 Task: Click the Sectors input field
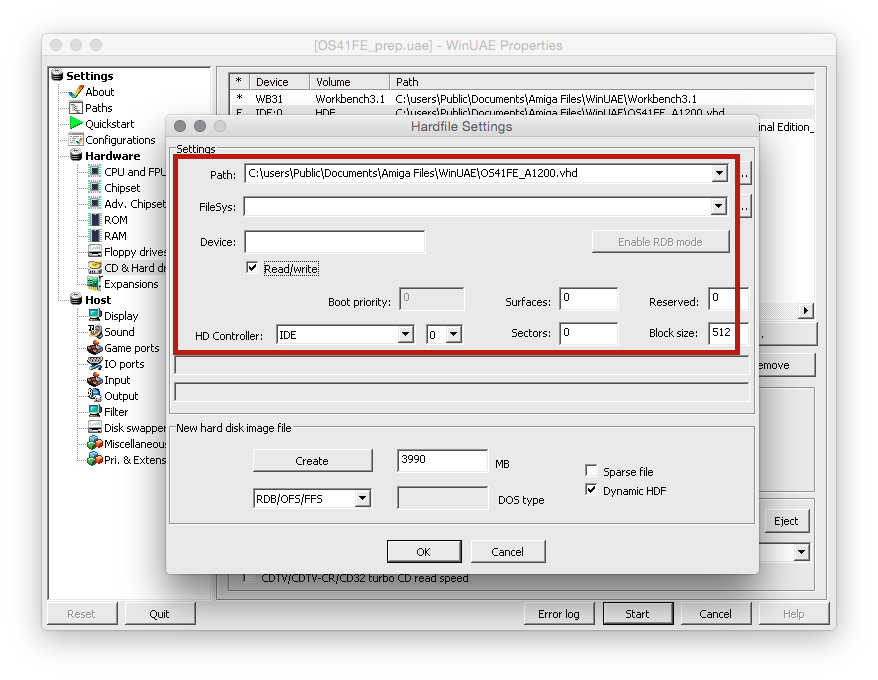coord(589,333)
